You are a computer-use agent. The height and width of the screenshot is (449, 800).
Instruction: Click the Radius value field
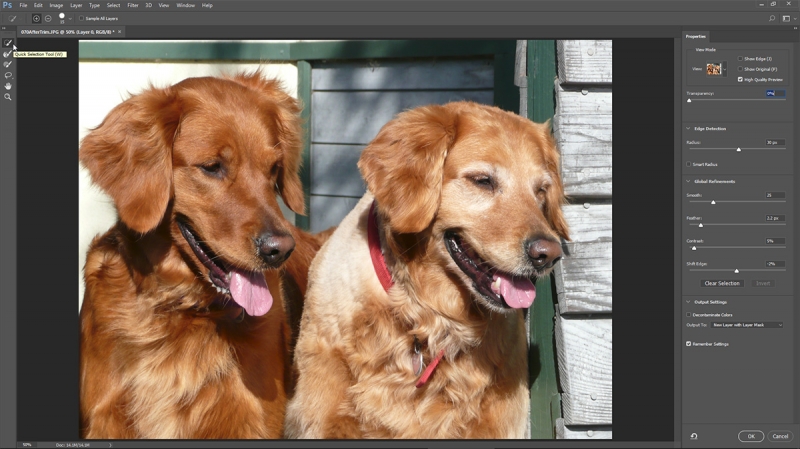(775, 142)
